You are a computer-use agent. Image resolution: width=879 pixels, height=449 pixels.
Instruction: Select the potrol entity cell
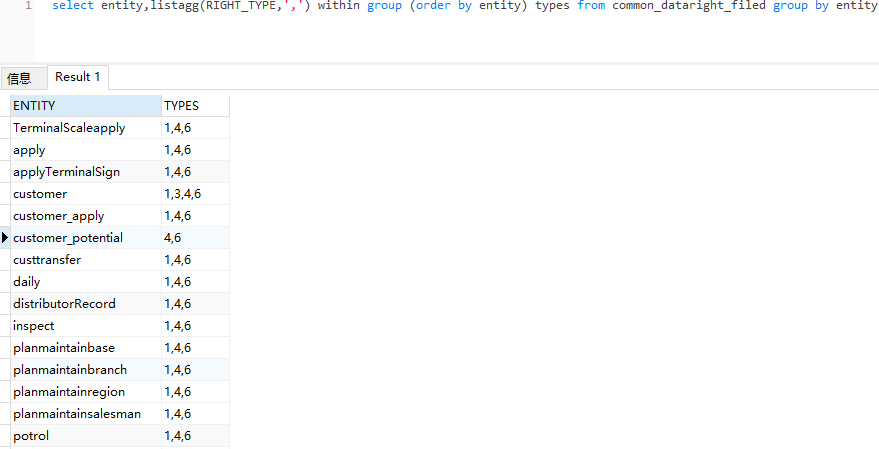pyautogui.click(x=86, y=436)
